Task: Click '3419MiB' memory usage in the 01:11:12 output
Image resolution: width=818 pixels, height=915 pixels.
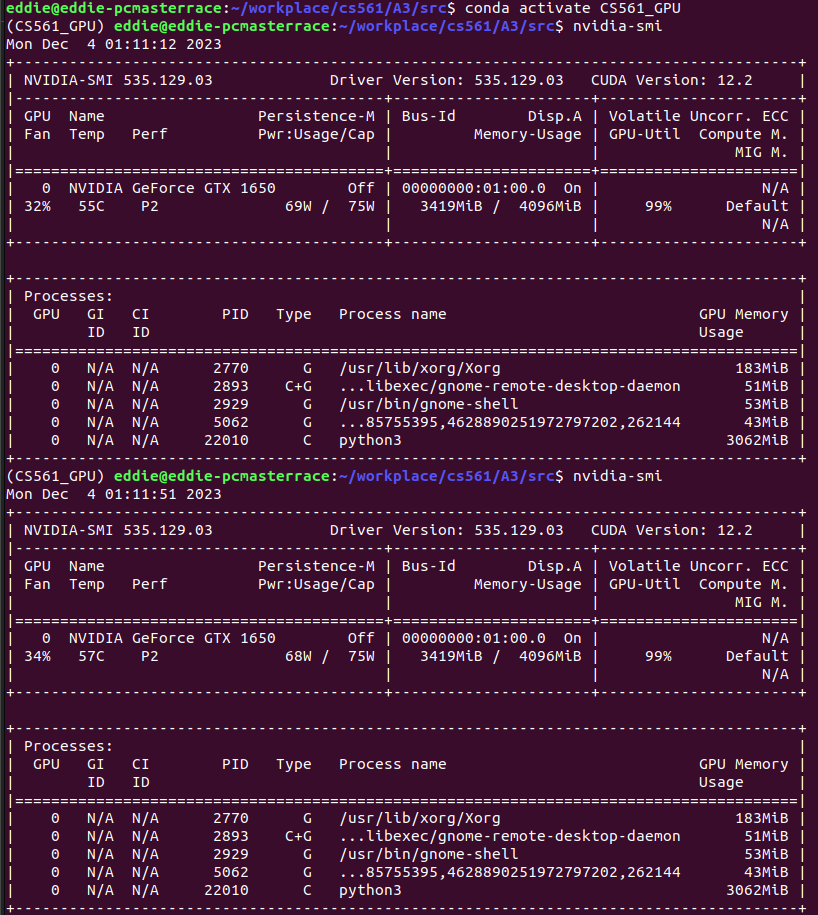Action: [x=452, y=206]
